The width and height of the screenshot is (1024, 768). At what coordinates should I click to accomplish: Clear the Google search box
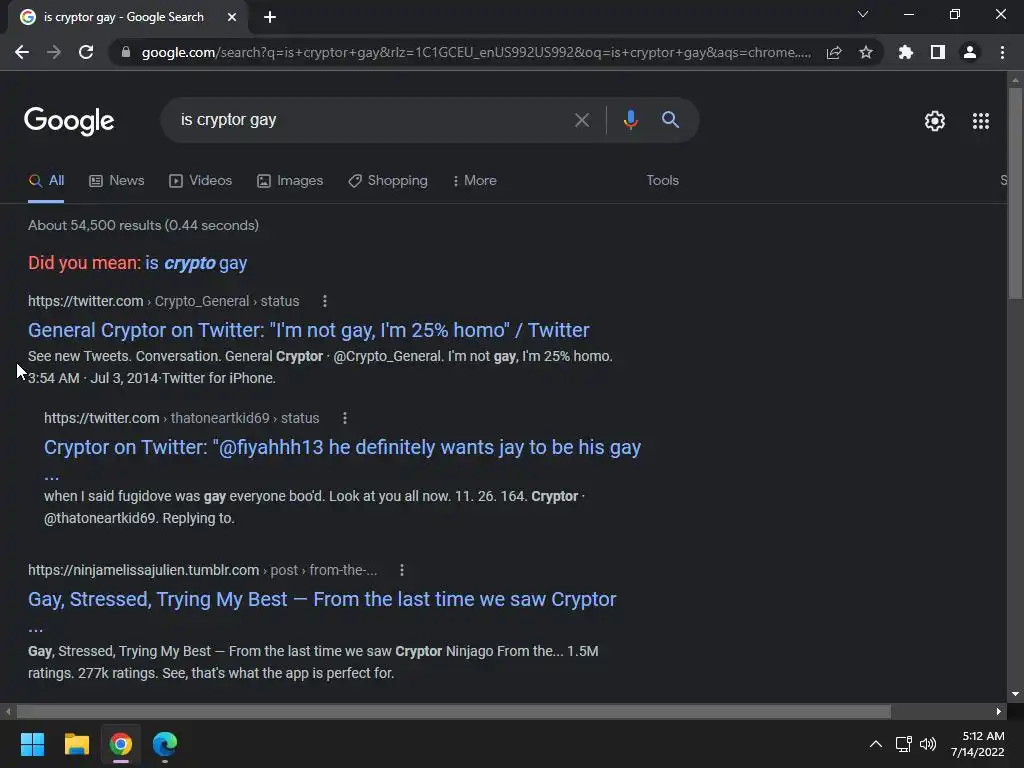581,120
